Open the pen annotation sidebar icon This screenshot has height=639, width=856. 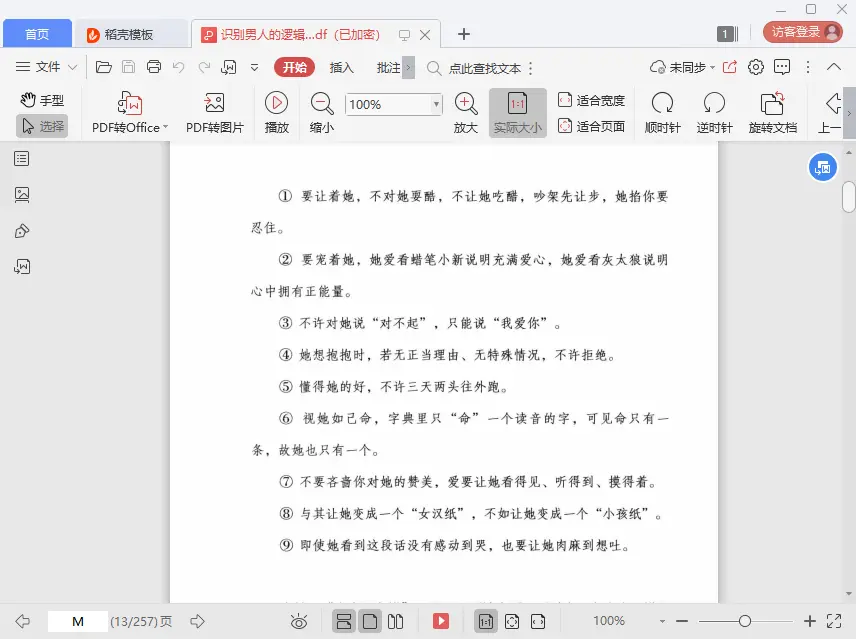[22, 231]
